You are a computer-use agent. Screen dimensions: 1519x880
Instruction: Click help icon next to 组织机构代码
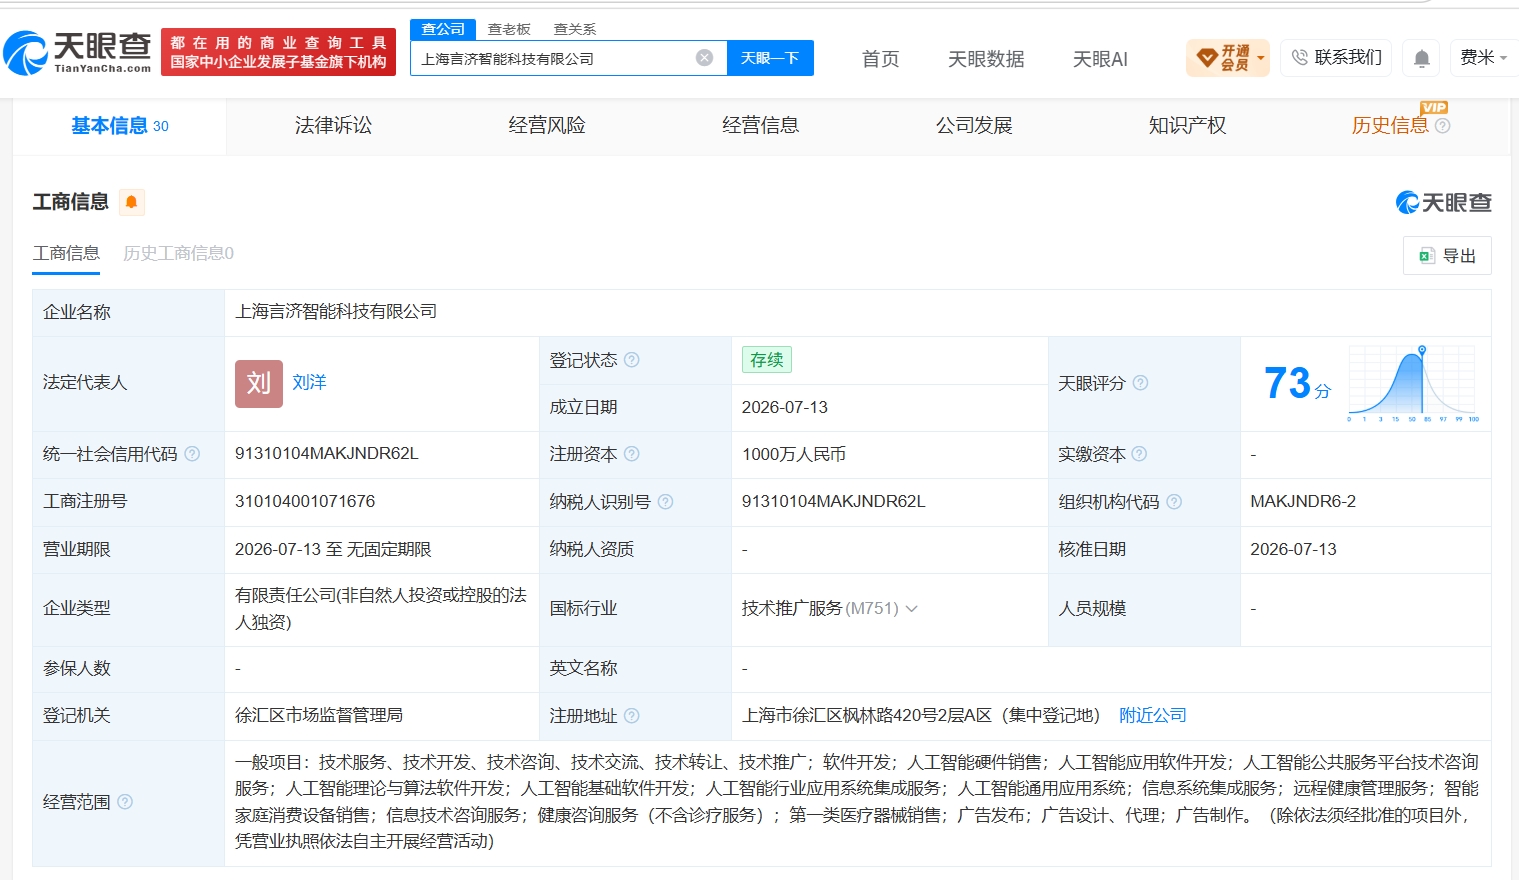[x=1174, y=502]
